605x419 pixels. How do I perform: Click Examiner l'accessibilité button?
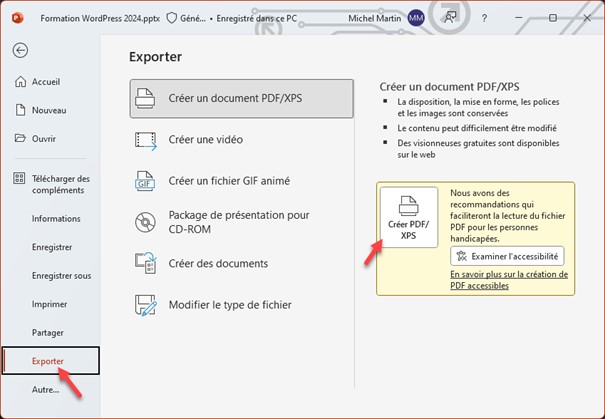click(x=507, y=256)
